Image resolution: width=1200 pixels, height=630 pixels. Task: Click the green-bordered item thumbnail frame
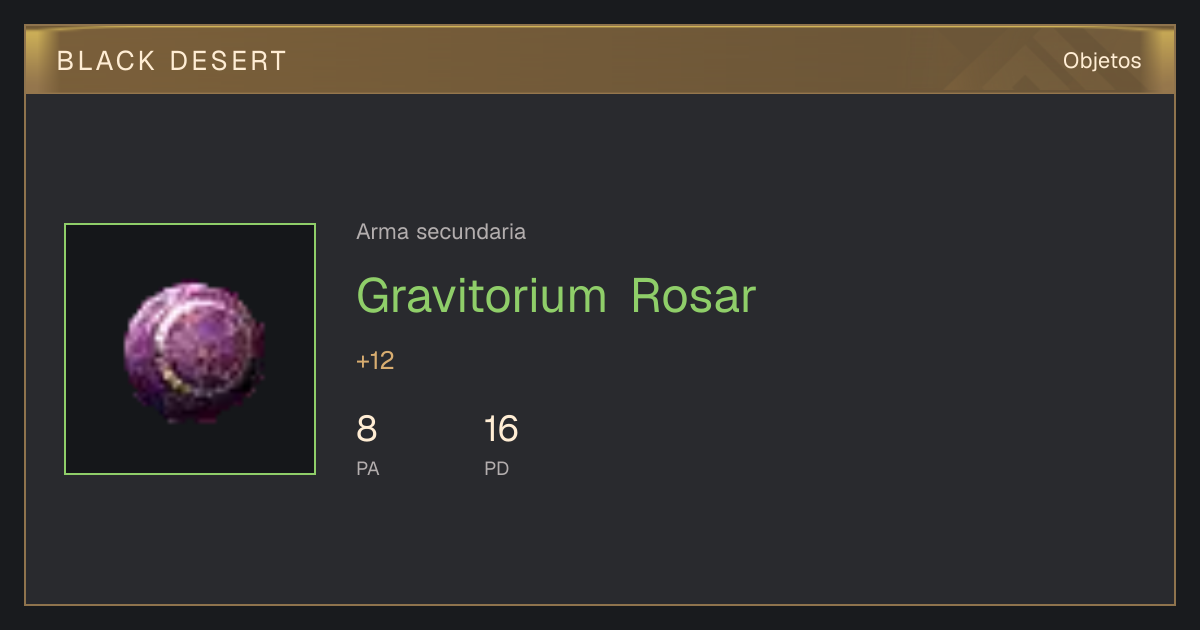190,349
